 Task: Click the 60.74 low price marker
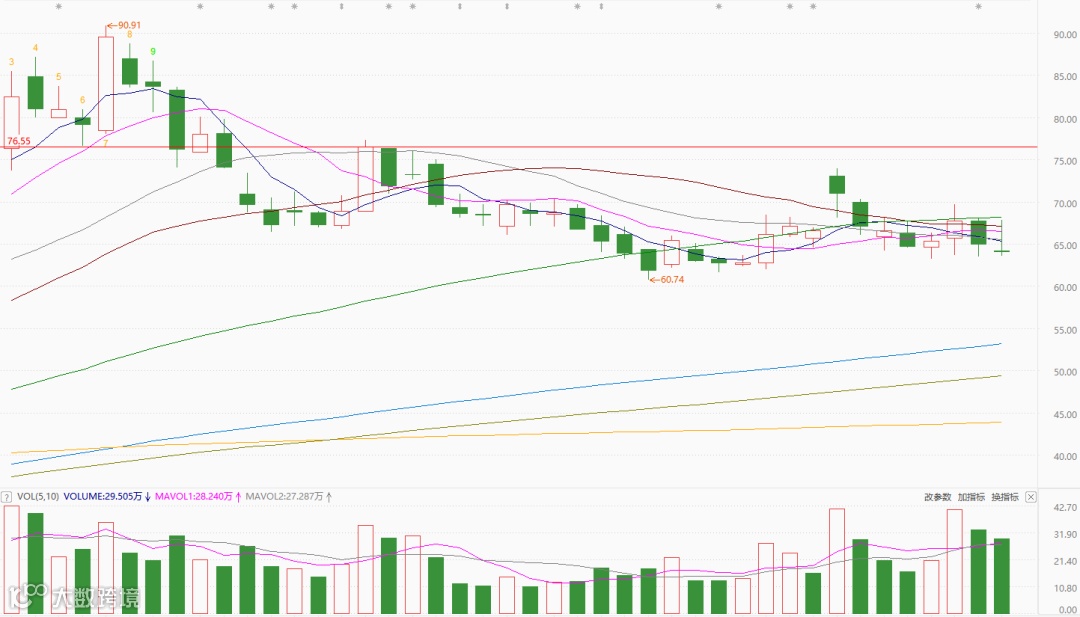666,280
